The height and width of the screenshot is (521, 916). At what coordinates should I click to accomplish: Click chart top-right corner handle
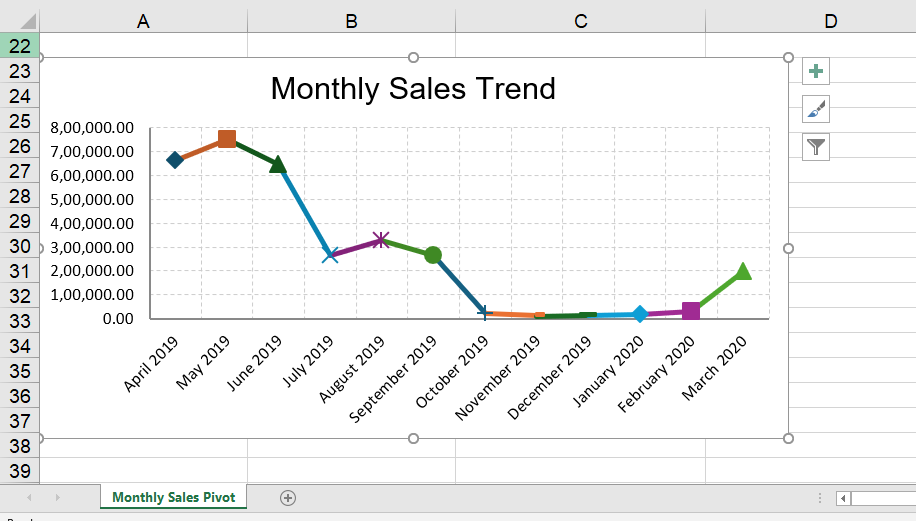[x=788, y=57]
